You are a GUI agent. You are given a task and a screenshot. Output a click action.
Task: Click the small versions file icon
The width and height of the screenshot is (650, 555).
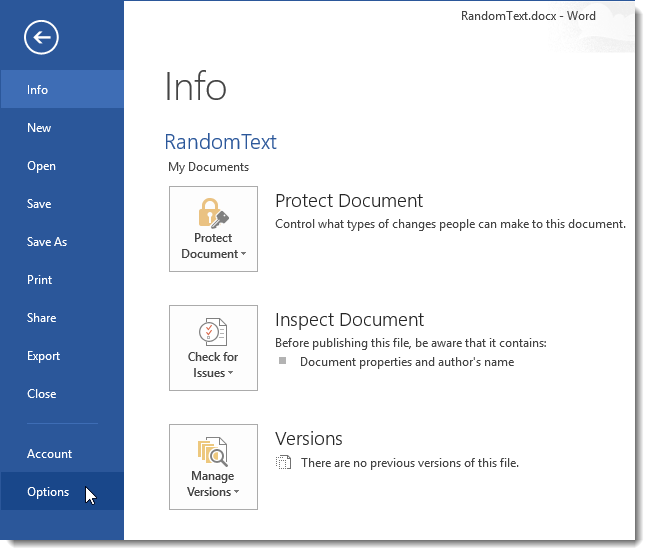pyautogui.click(x=284, y=463)
